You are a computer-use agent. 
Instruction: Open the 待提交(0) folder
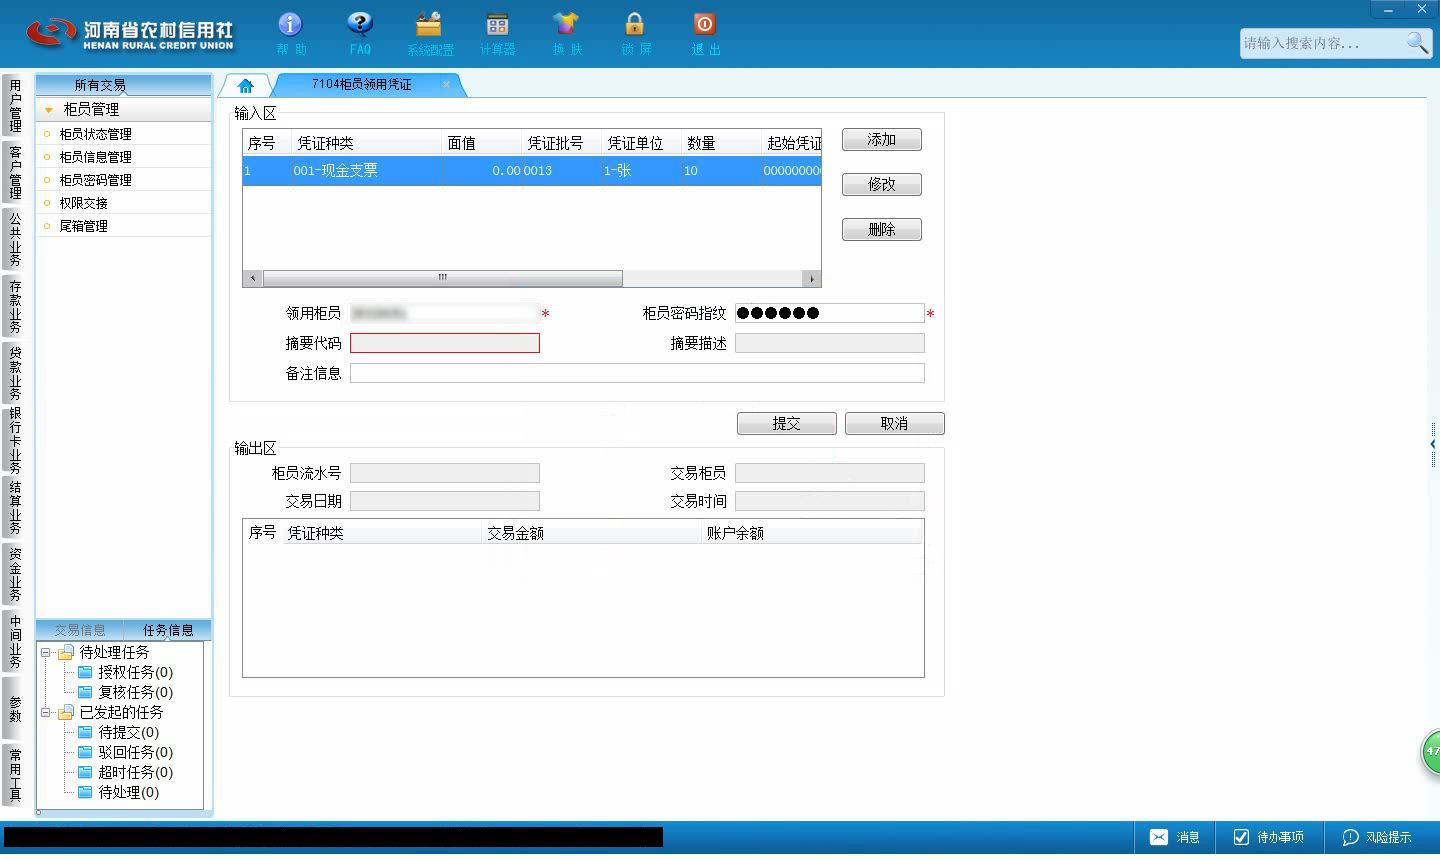pos(118,732)
